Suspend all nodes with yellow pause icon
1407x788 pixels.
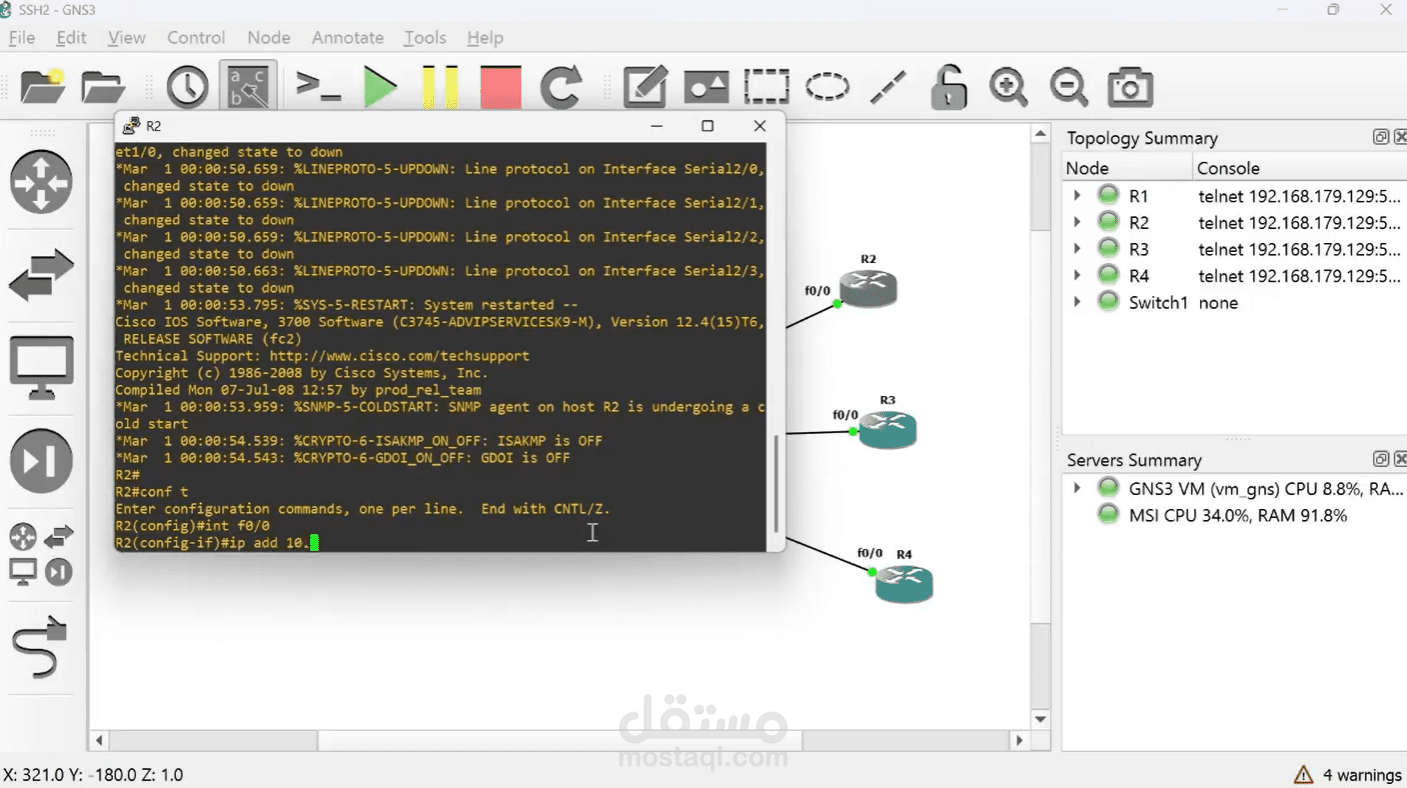point(440,88)
